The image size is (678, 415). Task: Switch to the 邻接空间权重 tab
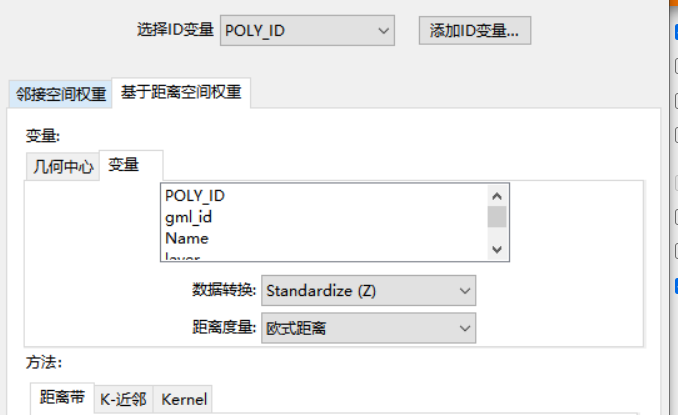coord(61,94)
